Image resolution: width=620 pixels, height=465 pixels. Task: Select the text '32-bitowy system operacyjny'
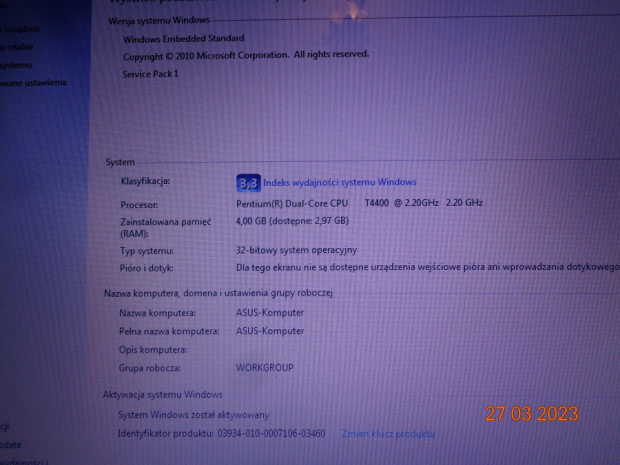point(296,250)
